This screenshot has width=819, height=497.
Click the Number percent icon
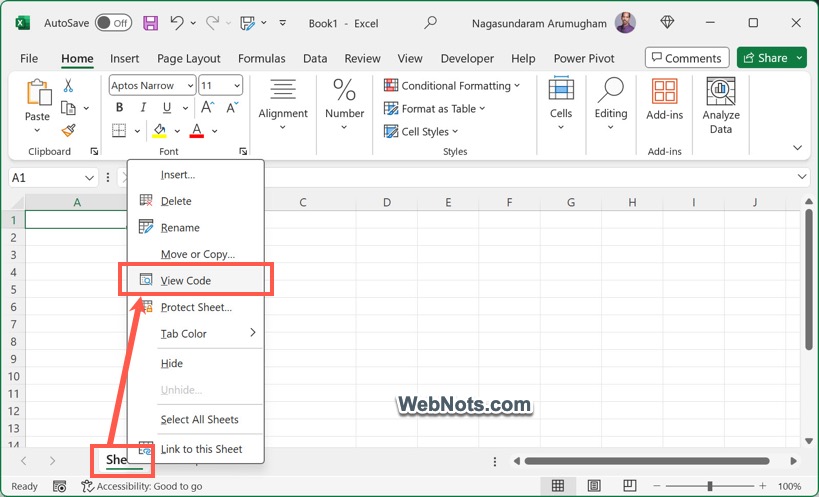coord(344,89)
